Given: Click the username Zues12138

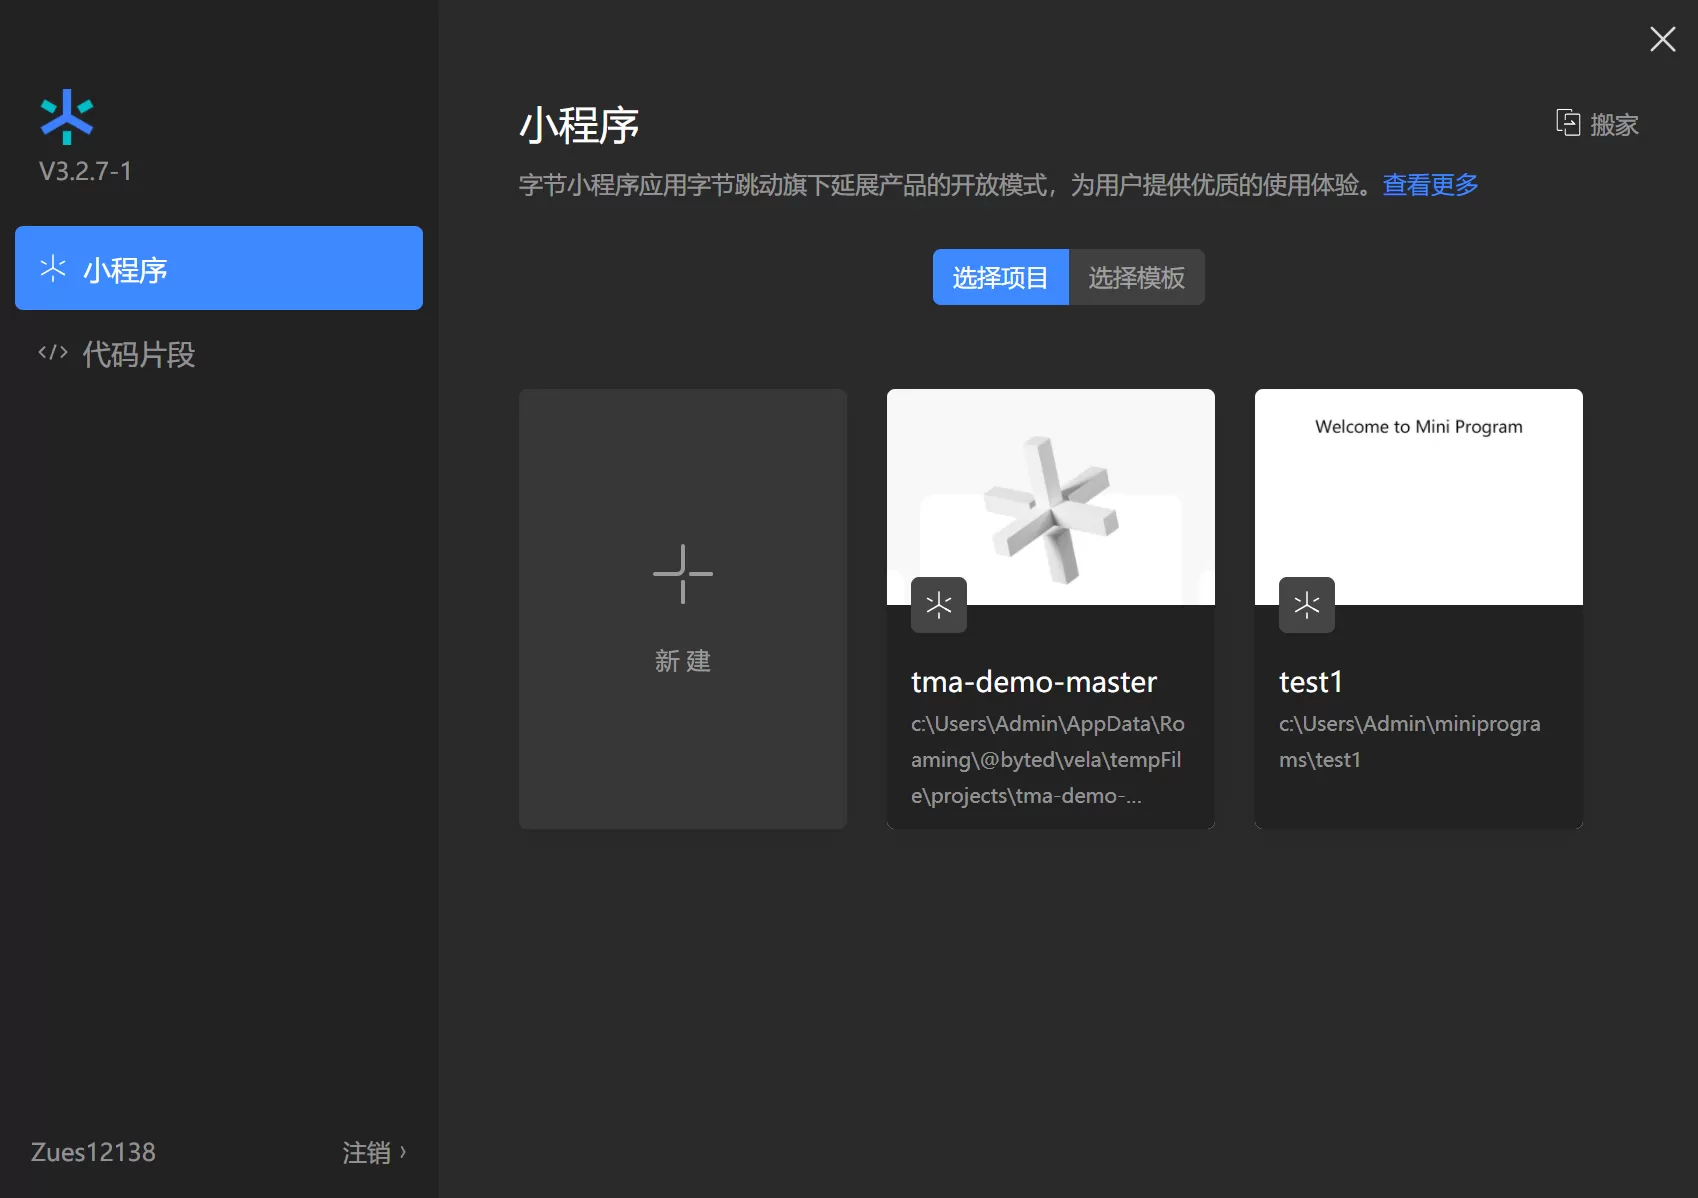Looking at the screenshot, I should pos(91,1152).
